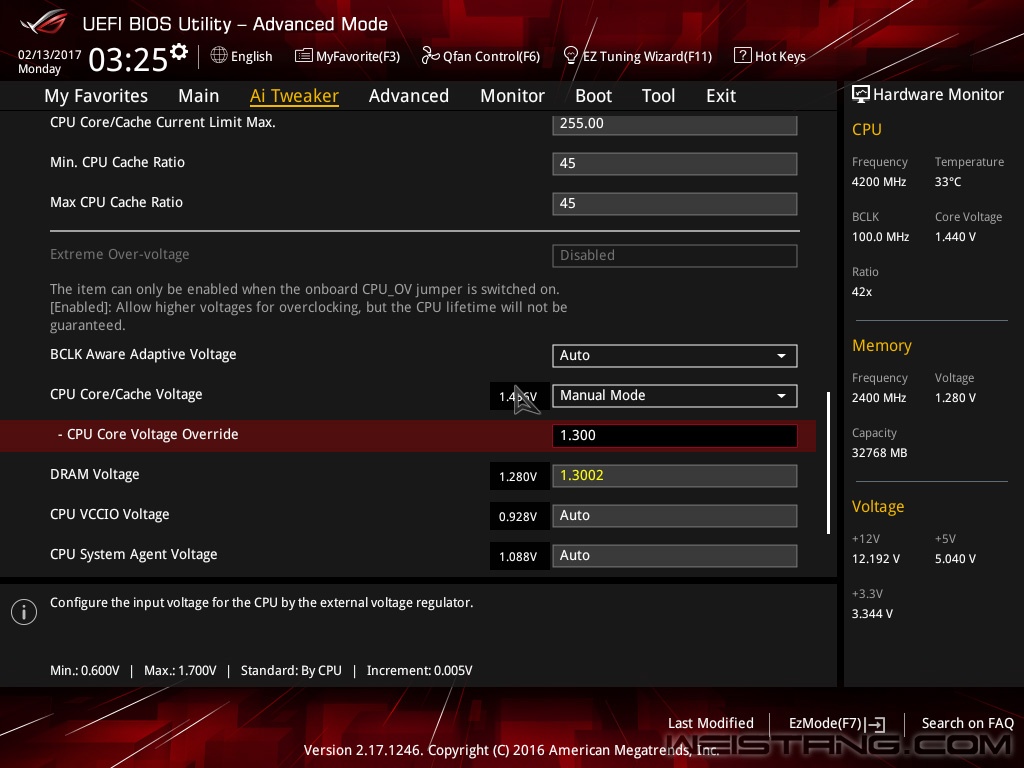This screenshot has width=1024, height=768.
Task: Edit Max CPU Cache Ratio field
Action: tap(675, 203)
